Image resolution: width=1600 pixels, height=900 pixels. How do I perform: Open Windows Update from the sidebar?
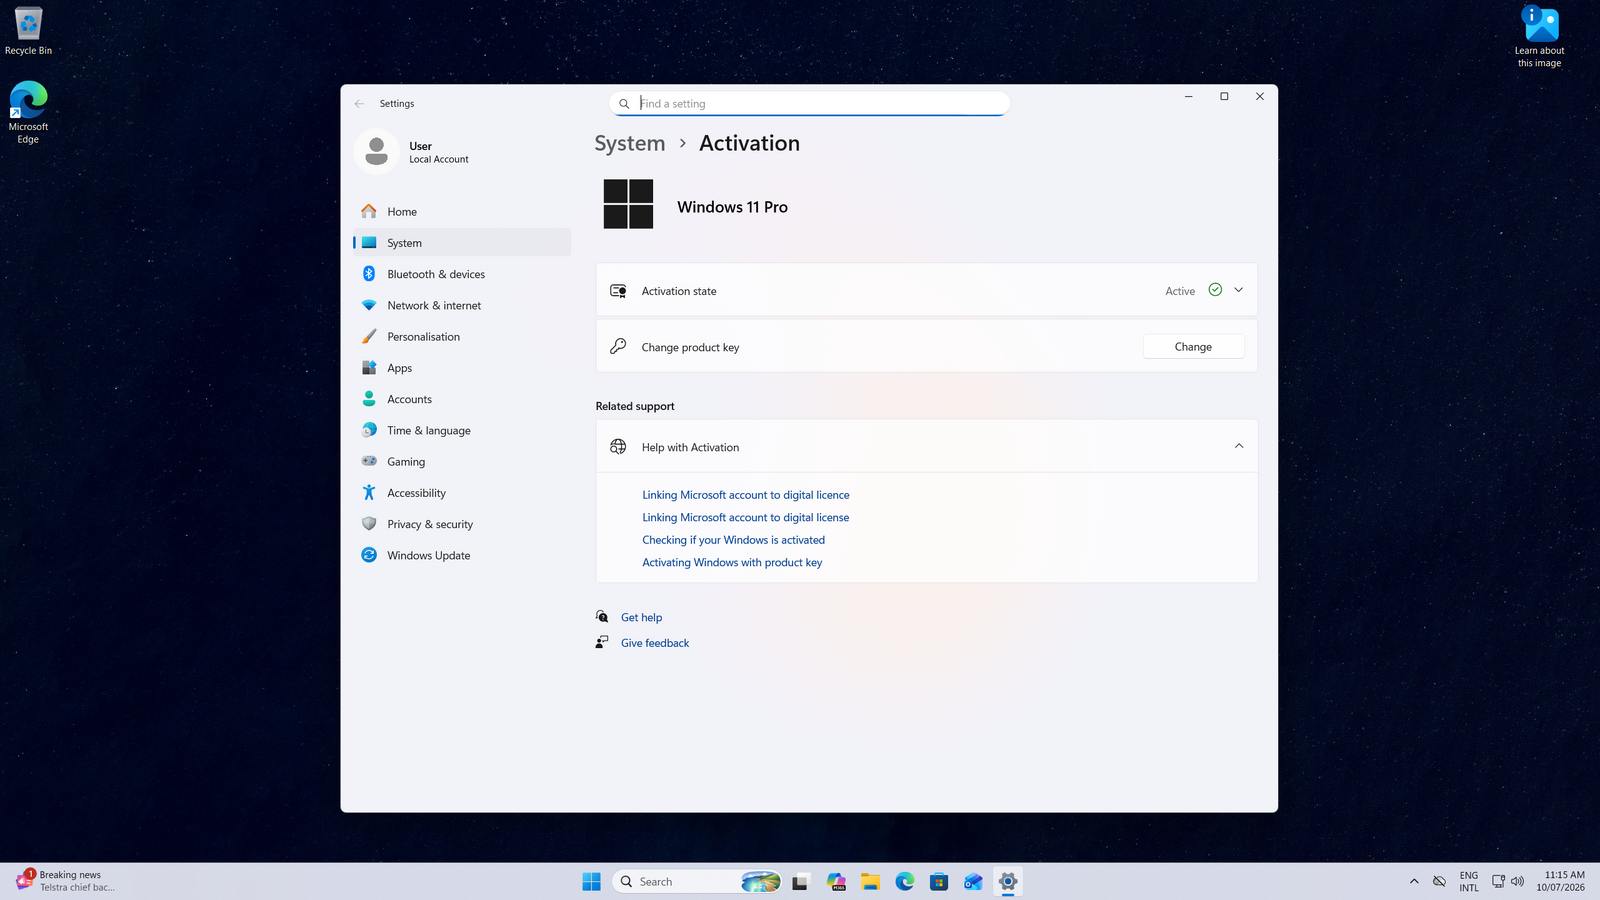tap(462, 555)
